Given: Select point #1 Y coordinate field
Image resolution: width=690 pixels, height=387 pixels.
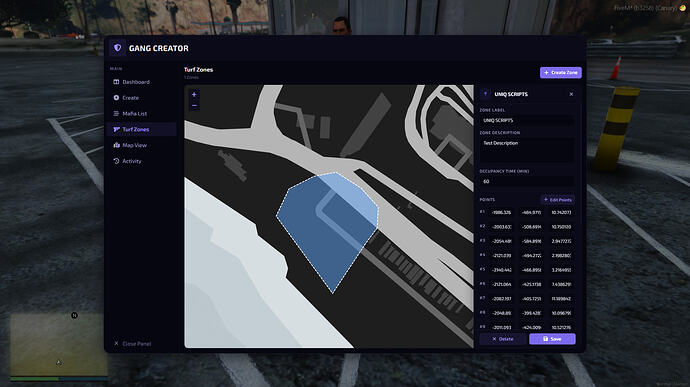Looking at the screenshot, I should 531,213.
